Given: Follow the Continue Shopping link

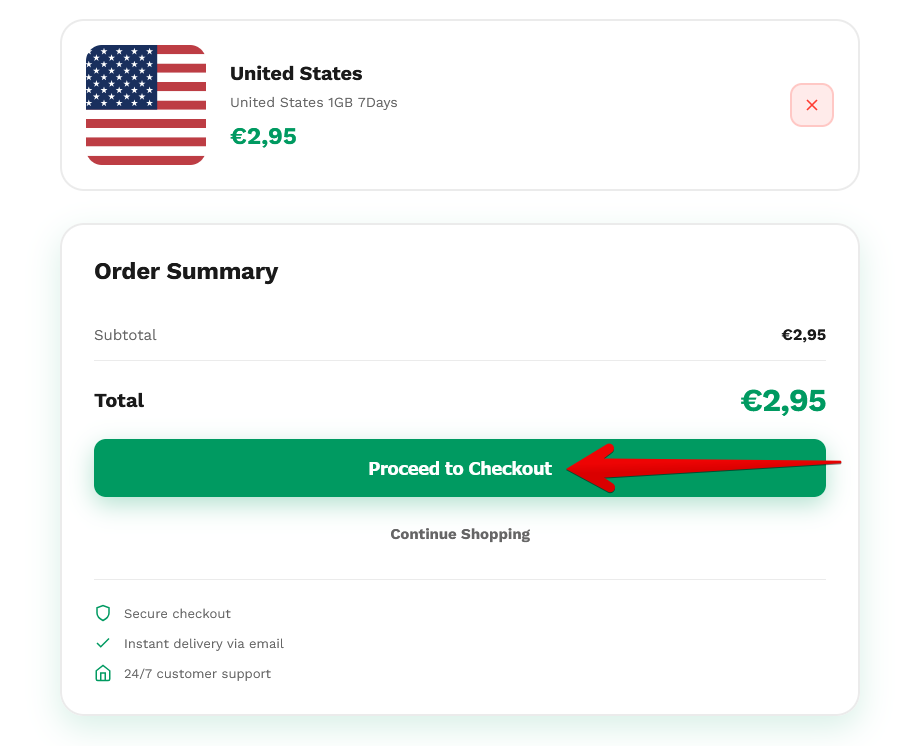Looking at the screenshot, I should (460, 534).
